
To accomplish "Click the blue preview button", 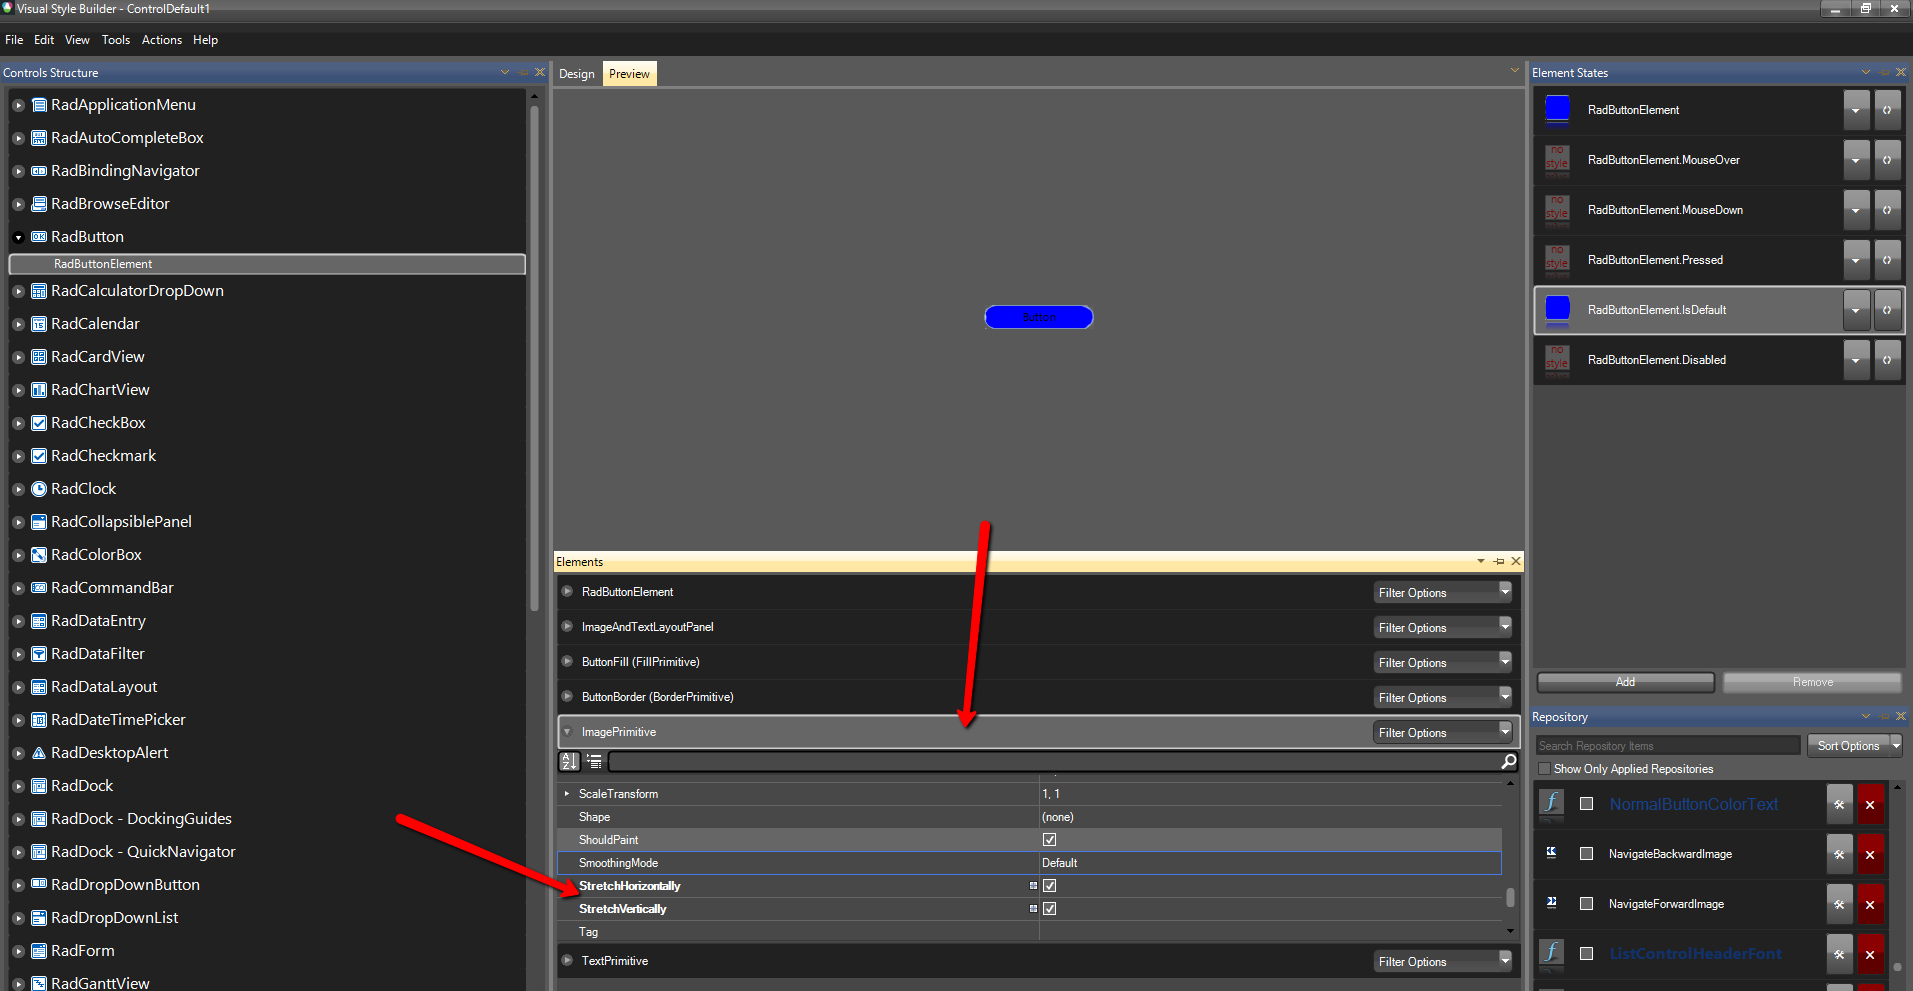I will (x=1039, y=317).
